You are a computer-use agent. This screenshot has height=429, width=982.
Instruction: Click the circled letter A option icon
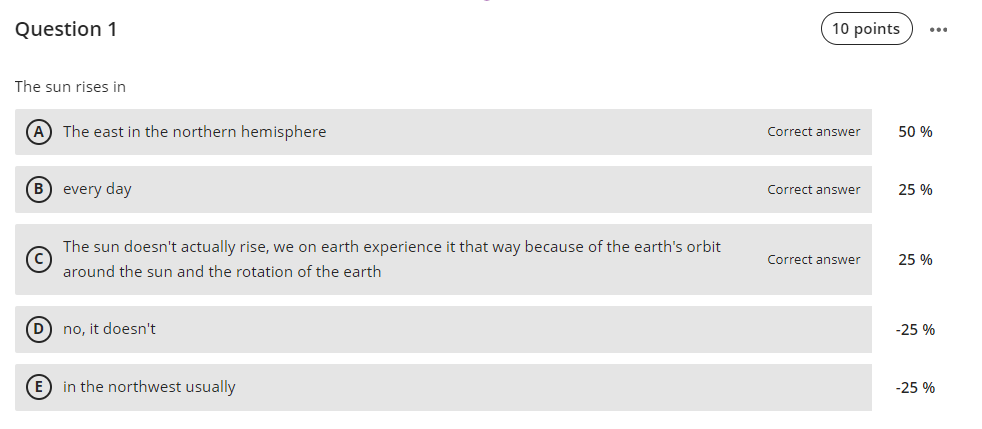tap(38, 132)
